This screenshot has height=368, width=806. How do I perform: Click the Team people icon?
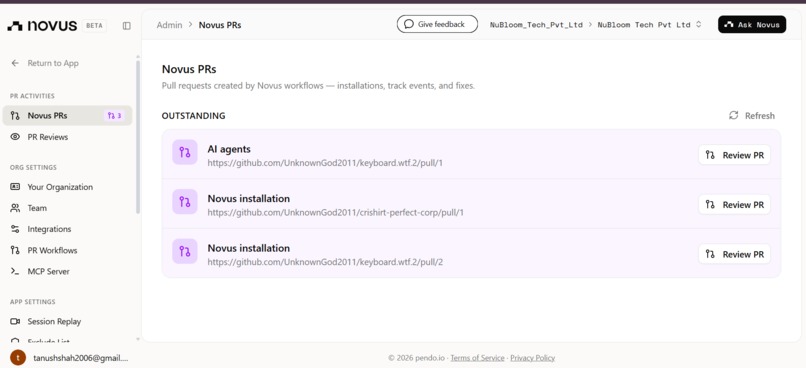click(15, 208)
